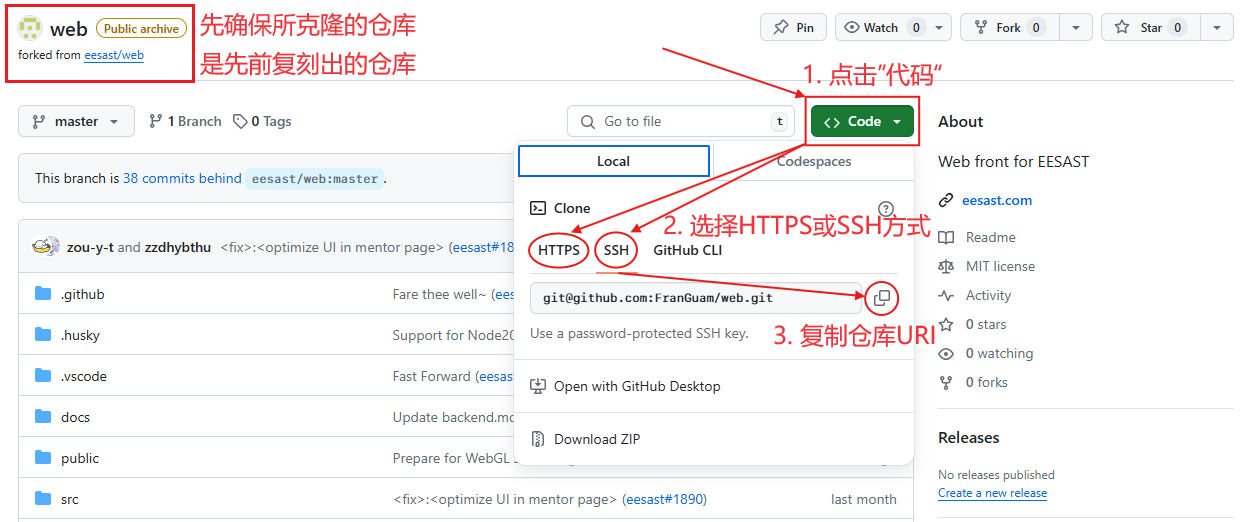The height and width of the screenshot is (522, 1252).
Task: Open the src commit message link
Action: 505,499
